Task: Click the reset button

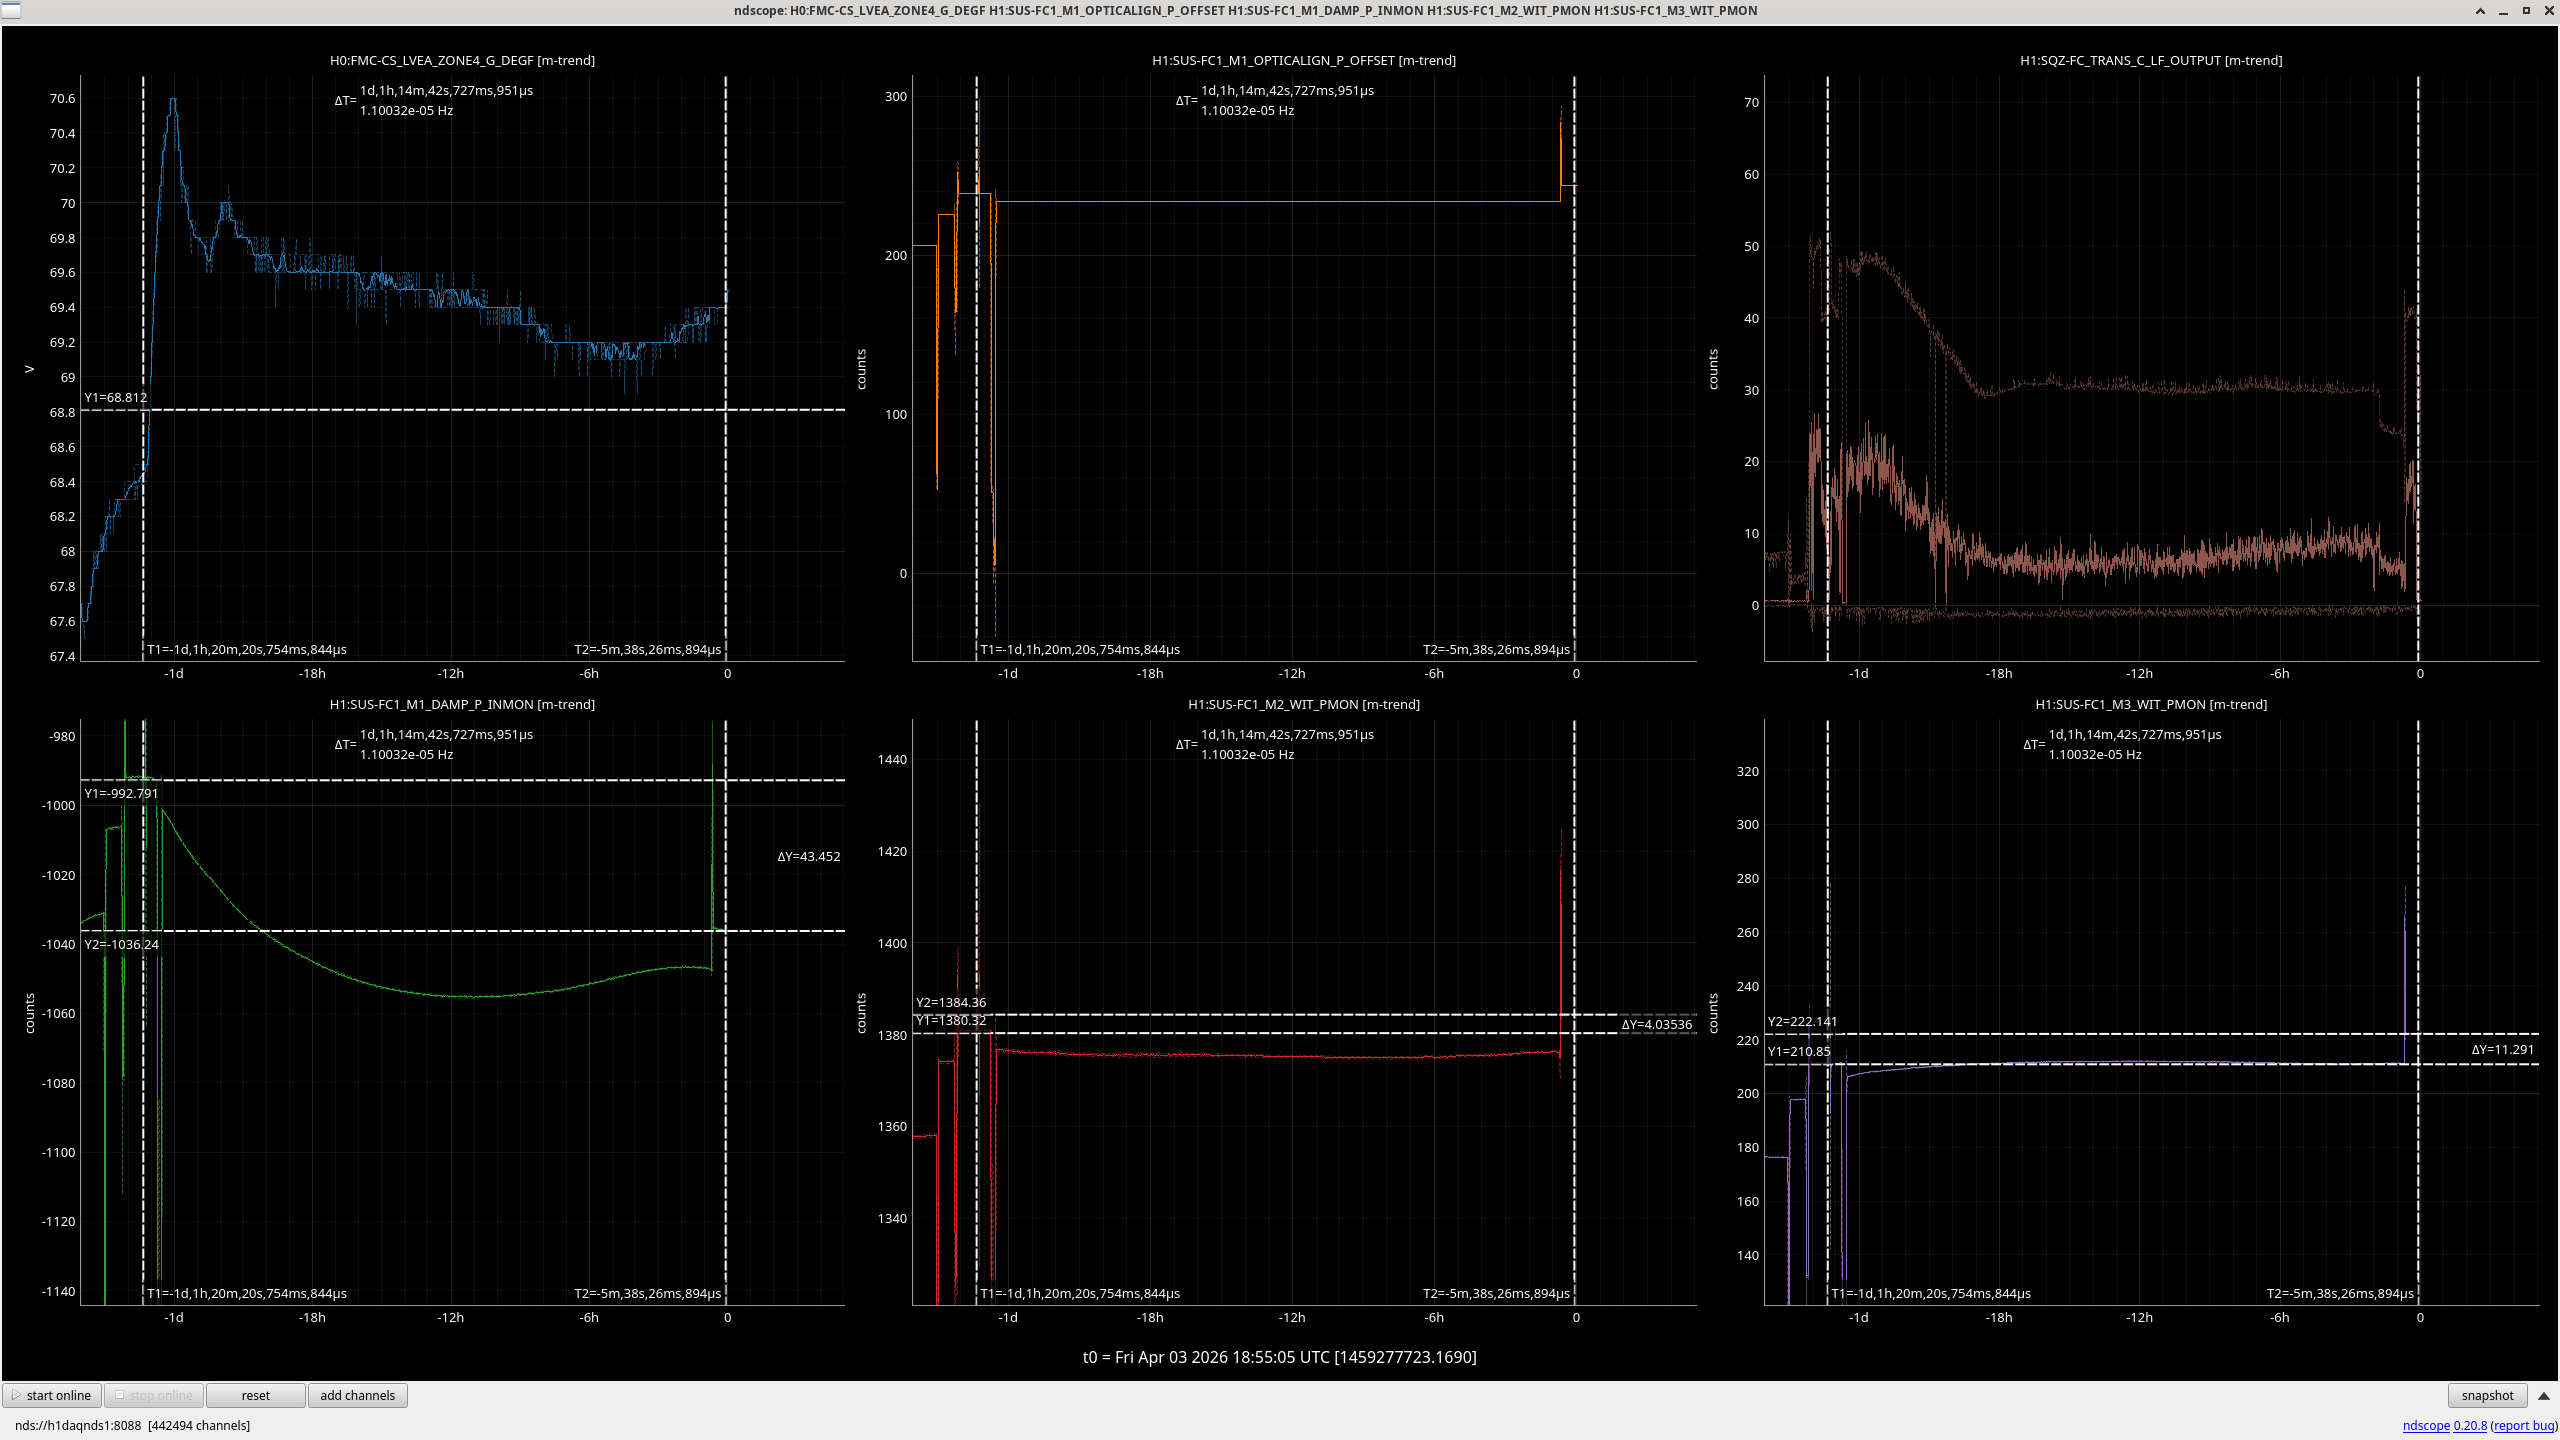Action: click(x=255, y=1395)
